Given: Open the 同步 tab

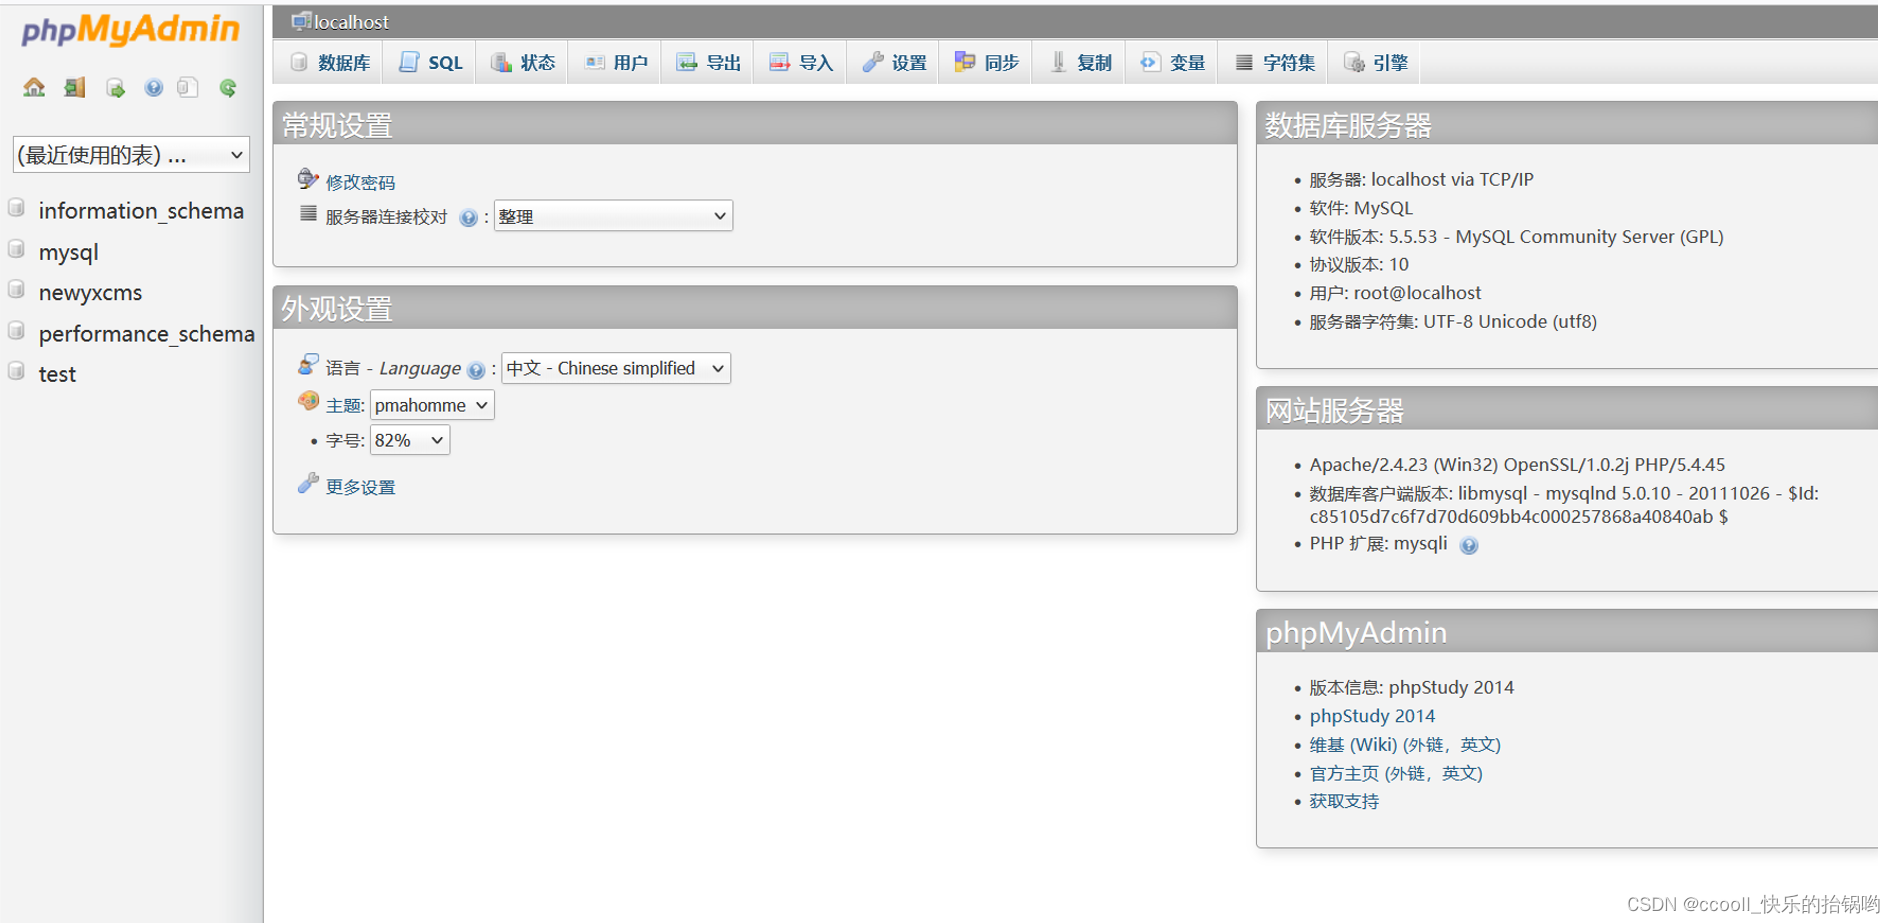Looking at the screenshot, I should pyautogui.click(x=986, y=63).
